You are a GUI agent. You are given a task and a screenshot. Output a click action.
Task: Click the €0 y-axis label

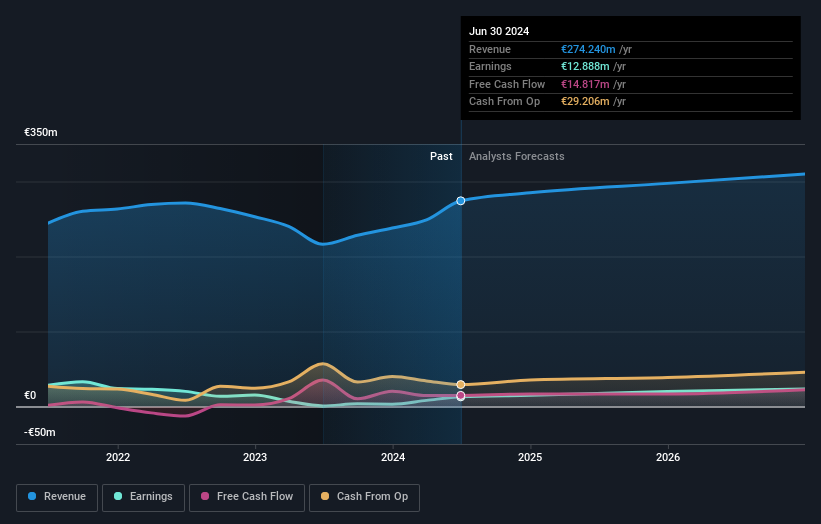coord(30,395)
